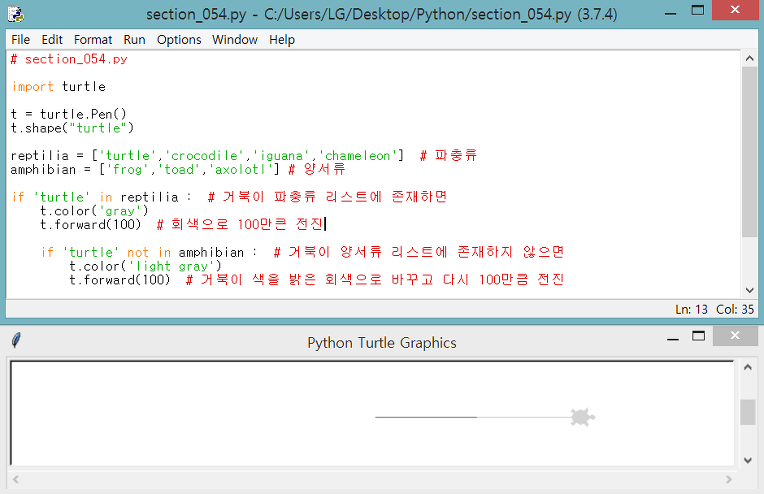Click the 'import turtle' line

[x=58, y=87]
